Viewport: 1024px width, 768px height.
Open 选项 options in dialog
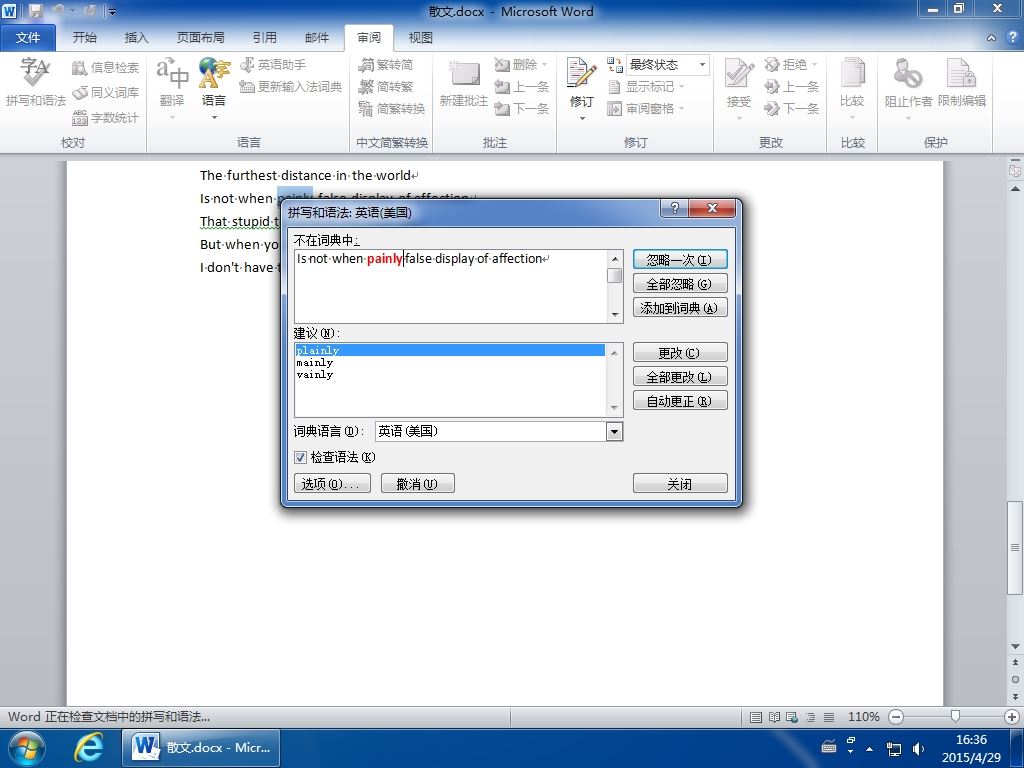click(x=332, y=483)
